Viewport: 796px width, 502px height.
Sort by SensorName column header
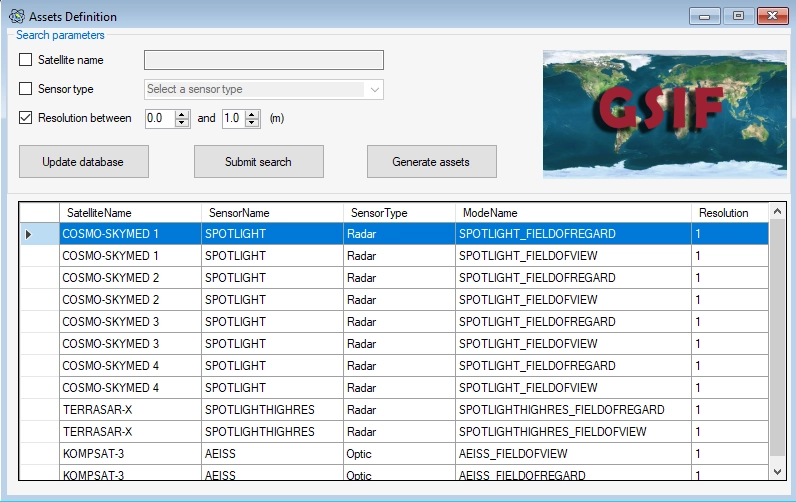point(273,213)
